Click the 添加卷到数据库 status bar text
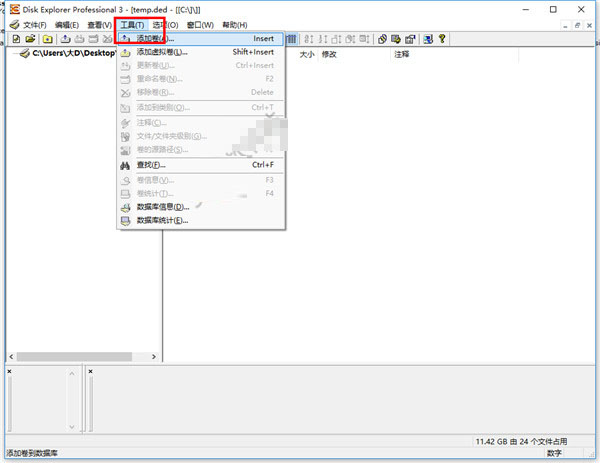Viewport: 600px width, 463px height. 32,453
